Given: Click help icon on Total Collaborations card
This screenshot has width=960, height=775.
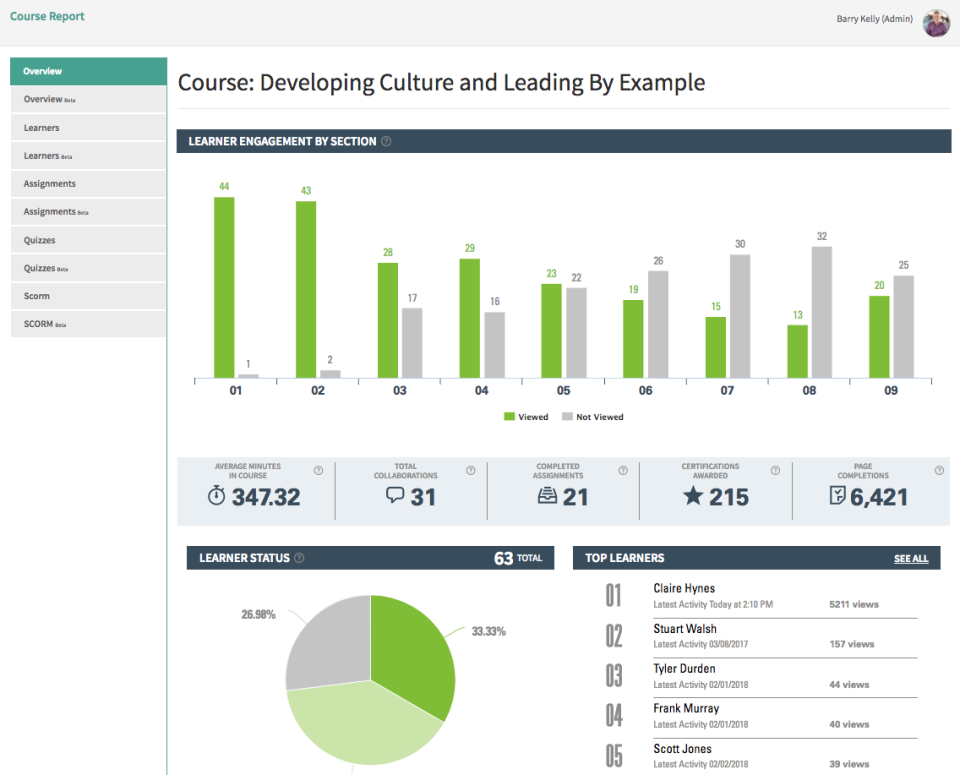Looking at the screenshot, I should pos(470,470).
